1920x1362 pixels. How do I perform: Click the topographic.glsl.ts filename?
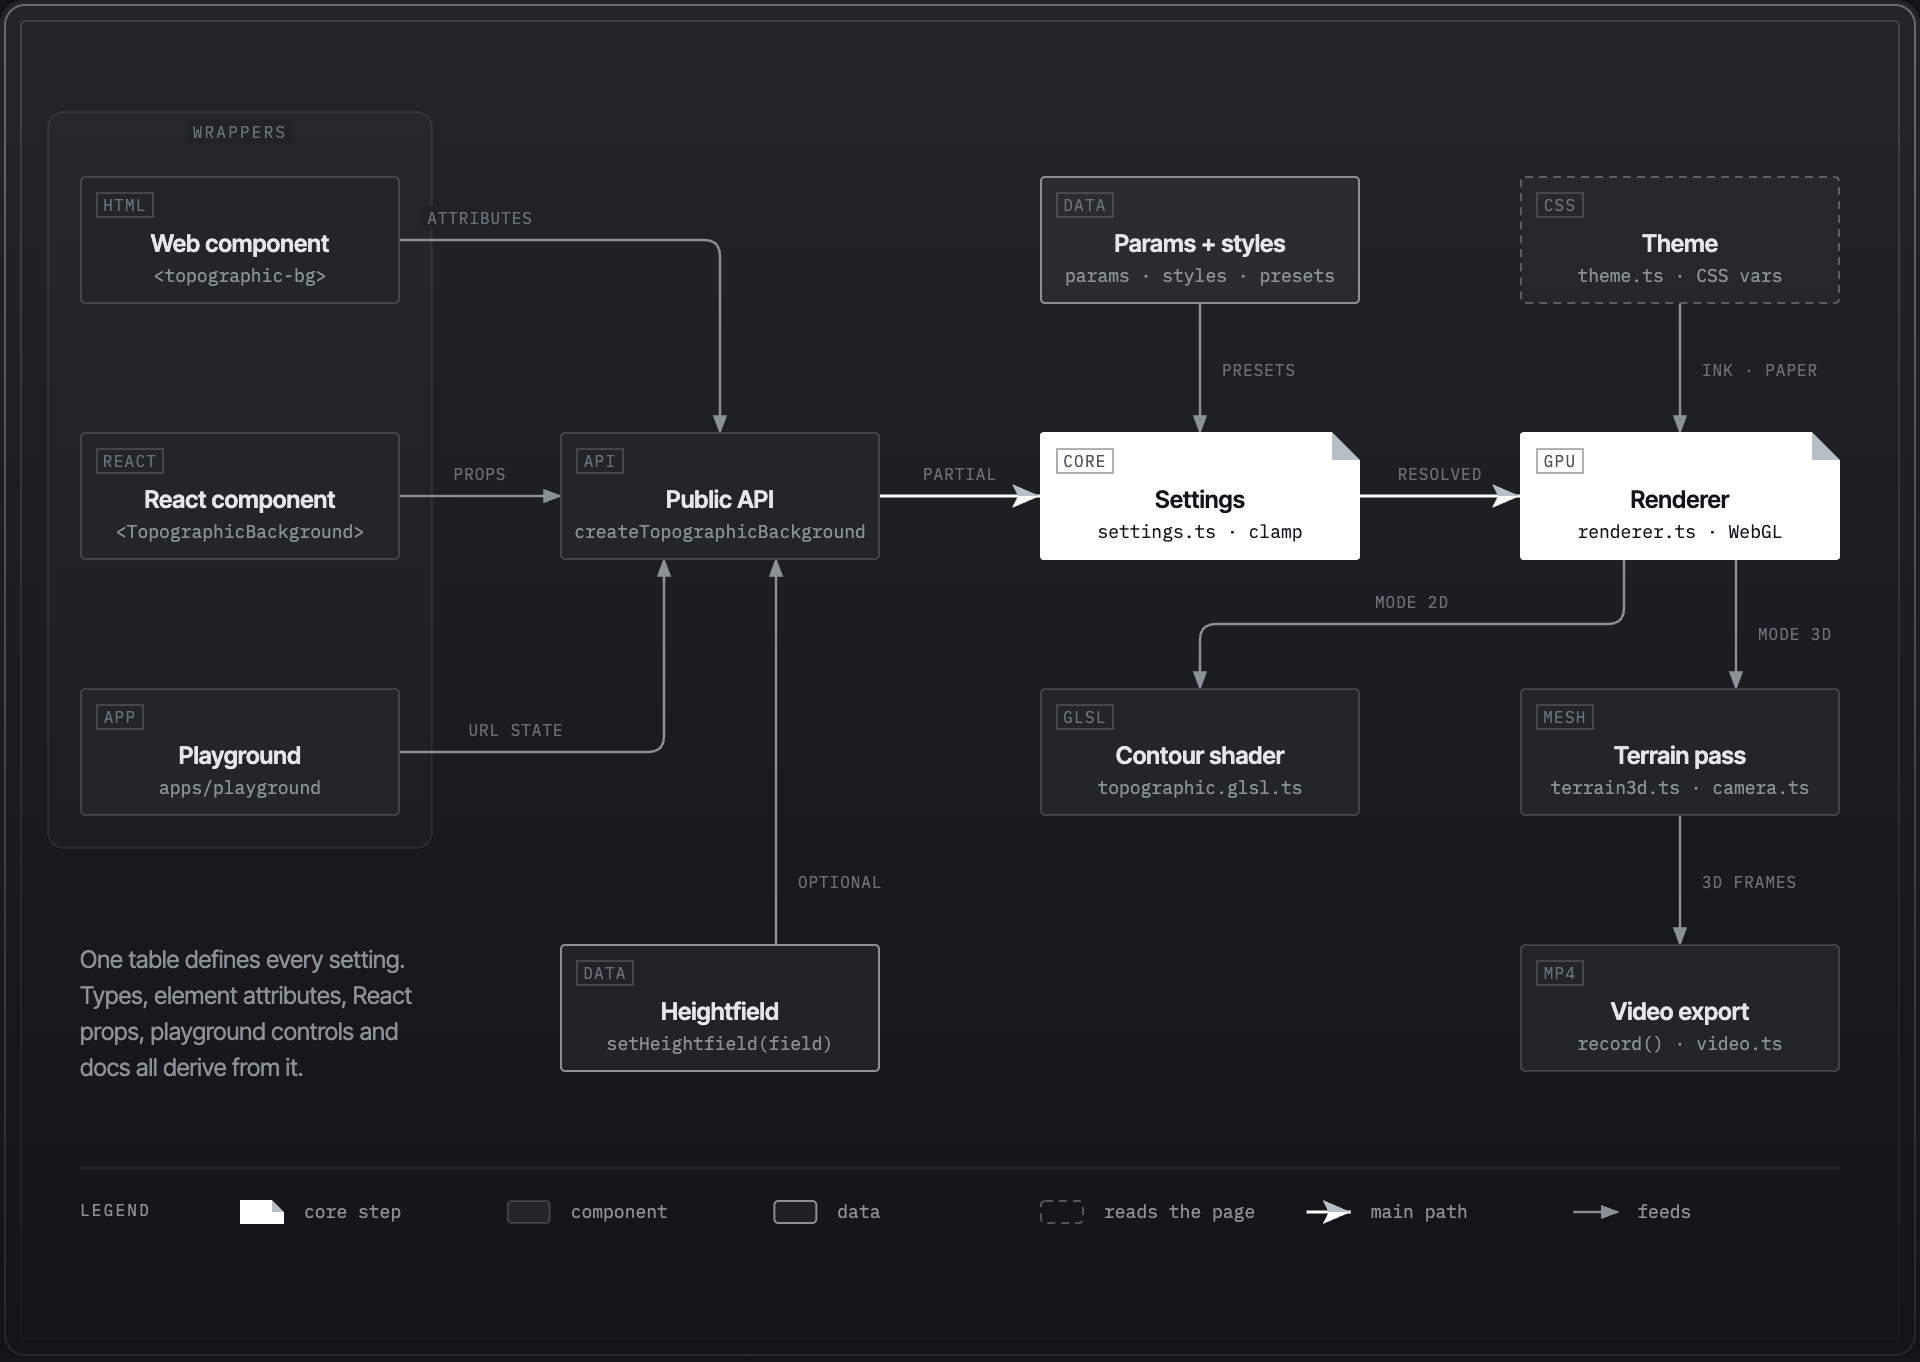tap(1200, 788)
